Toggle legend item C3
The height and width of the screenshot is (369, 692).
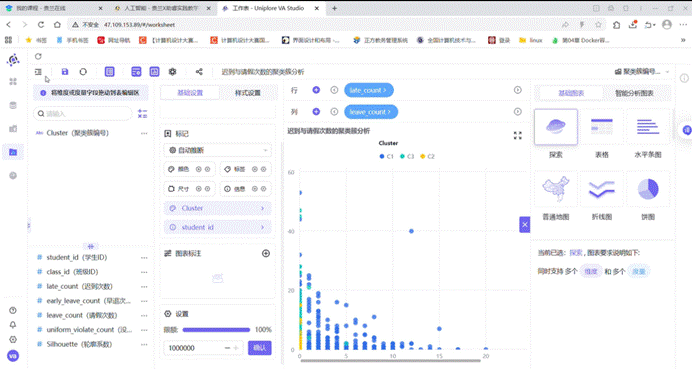coord(407,156)
